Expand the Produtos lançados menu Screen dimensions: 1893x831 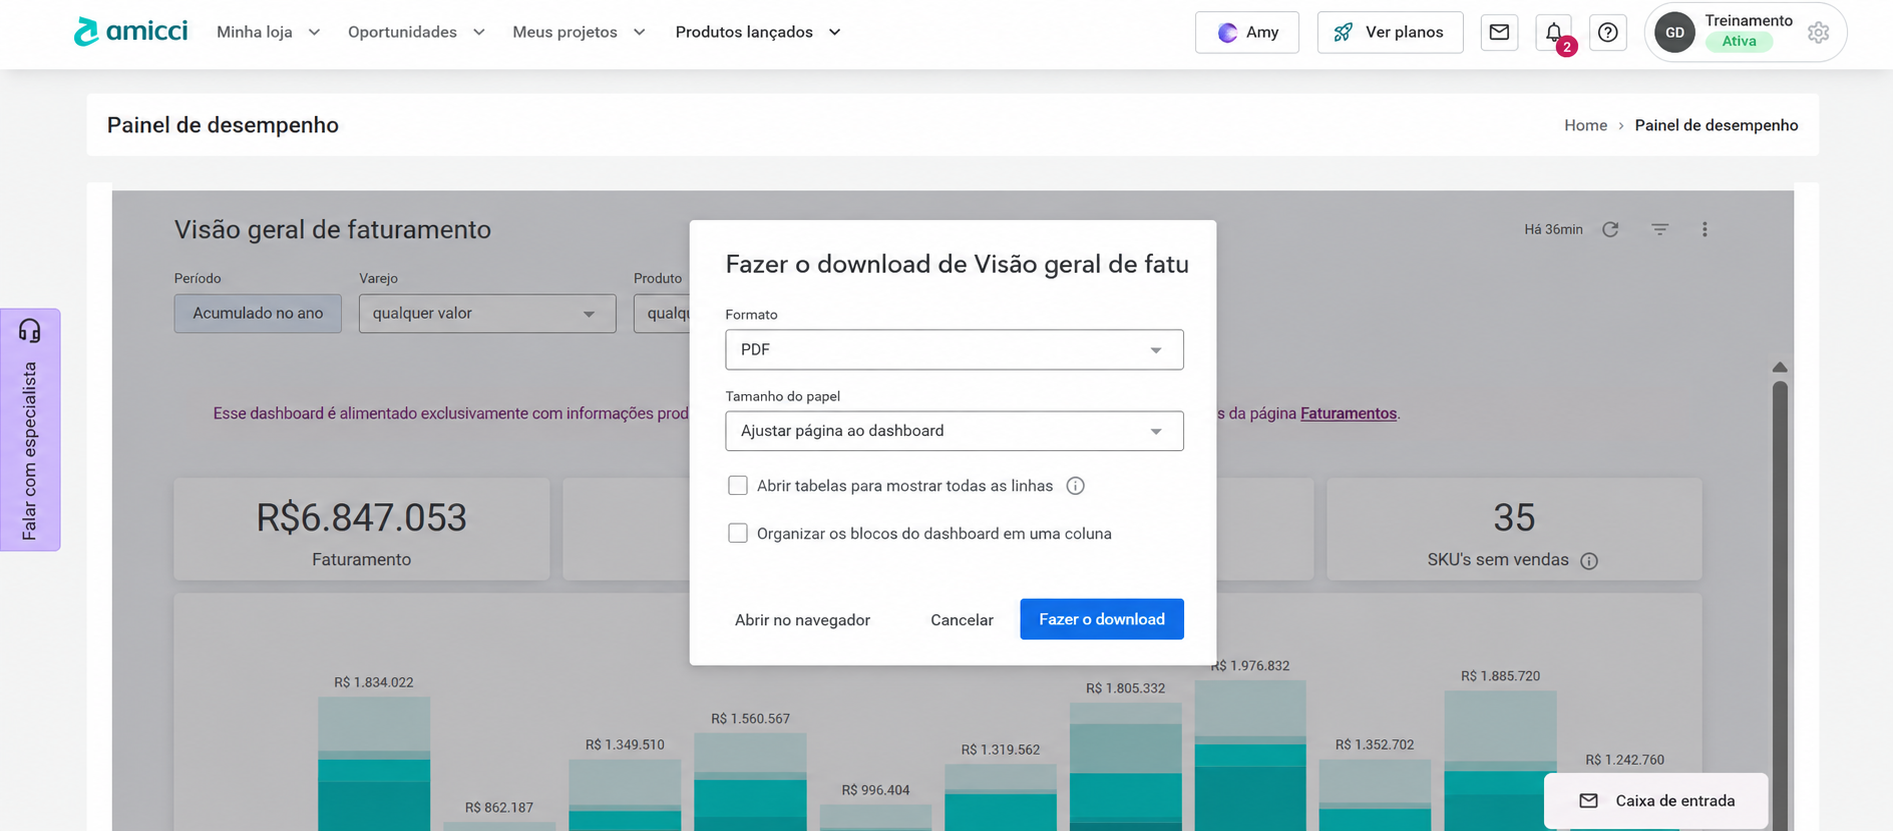click(758, 32)
